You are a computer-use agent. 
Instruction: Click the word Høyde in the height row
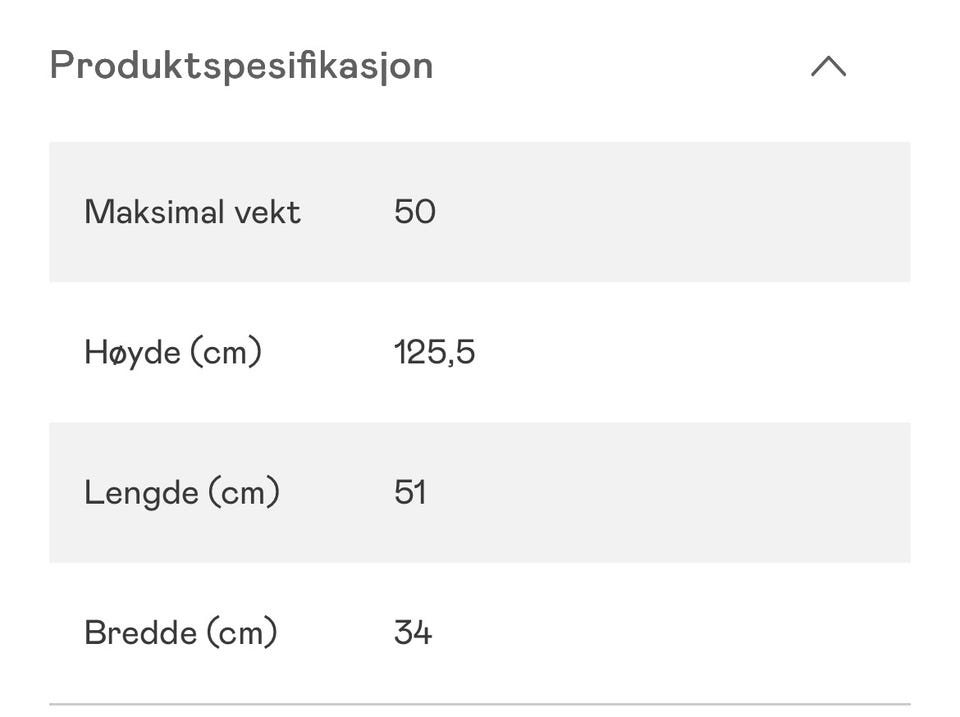pos(132,353)
